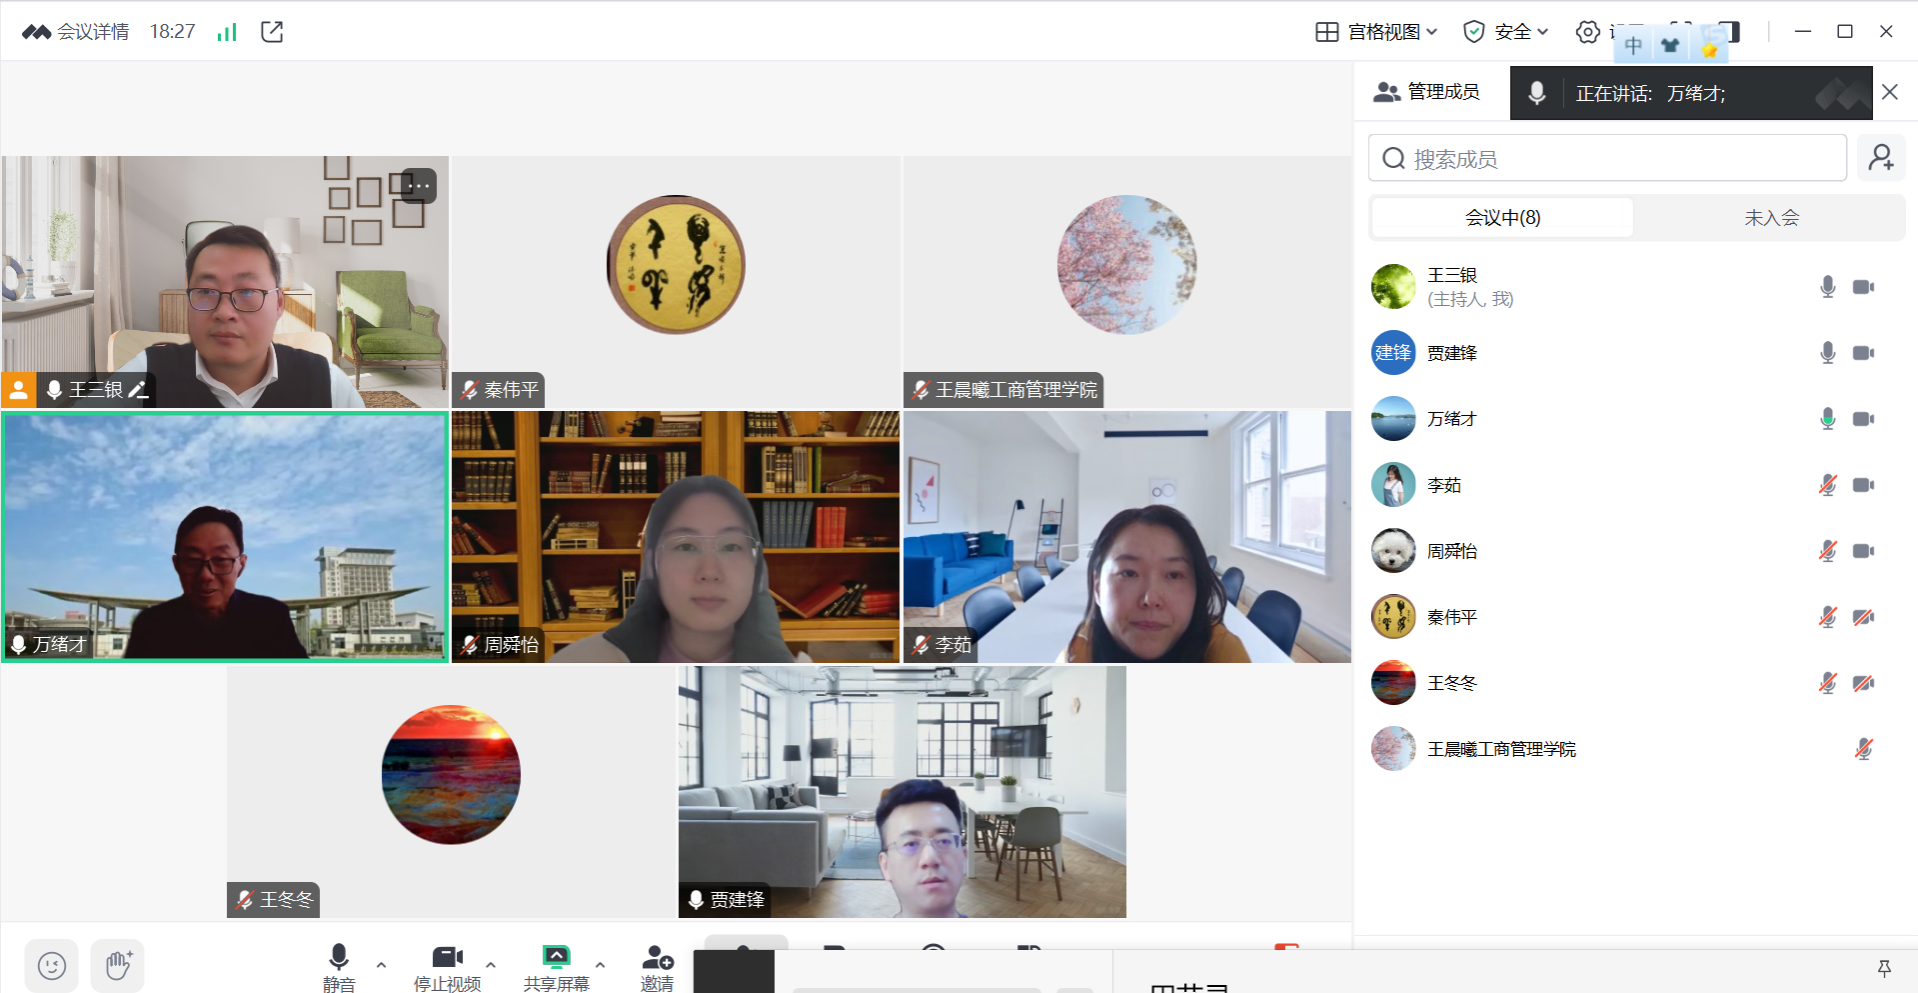Toggle 李茹's muted microphone in member list
Screen dimensions: 1918x993
click(x=1827, y=485)
